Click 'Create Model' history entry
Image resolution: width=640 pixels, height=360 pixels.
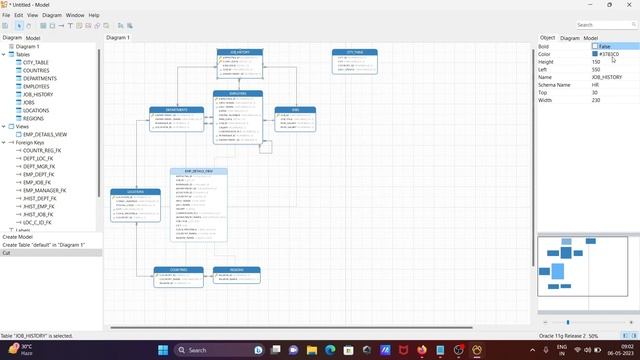(x=18, y=237)
